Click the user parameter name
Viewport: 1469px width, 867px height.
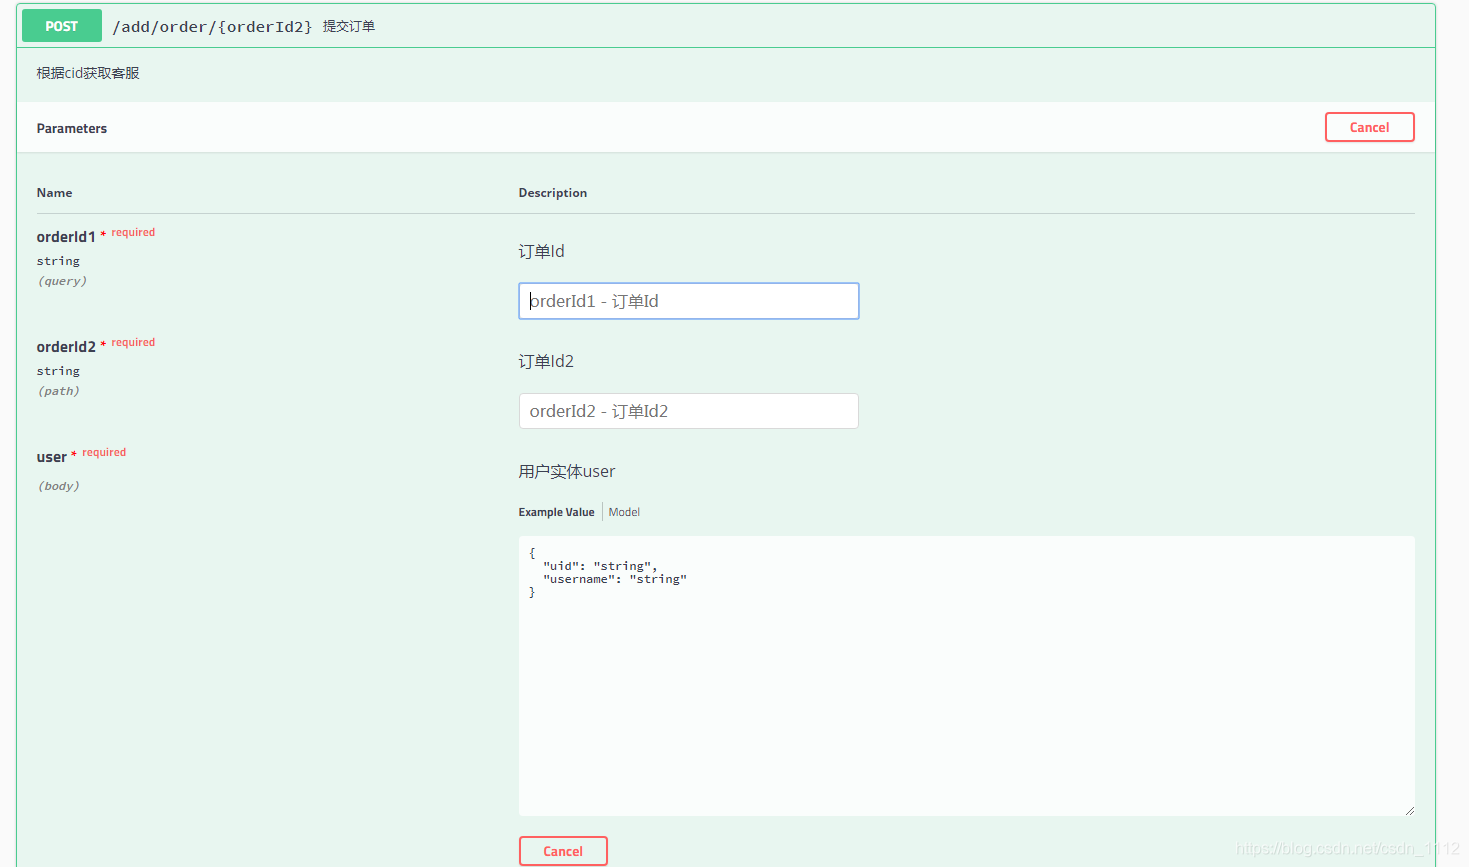point(52,457)
